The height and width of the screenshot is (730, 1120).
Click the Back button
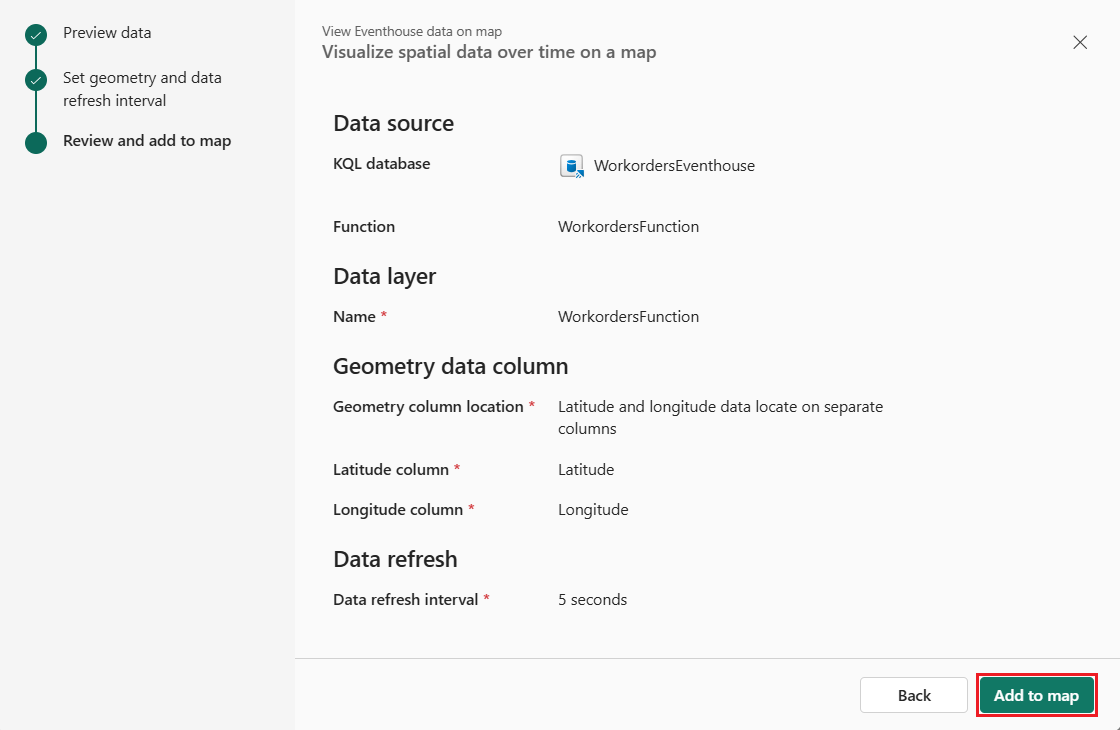click(x=913, y=695)
